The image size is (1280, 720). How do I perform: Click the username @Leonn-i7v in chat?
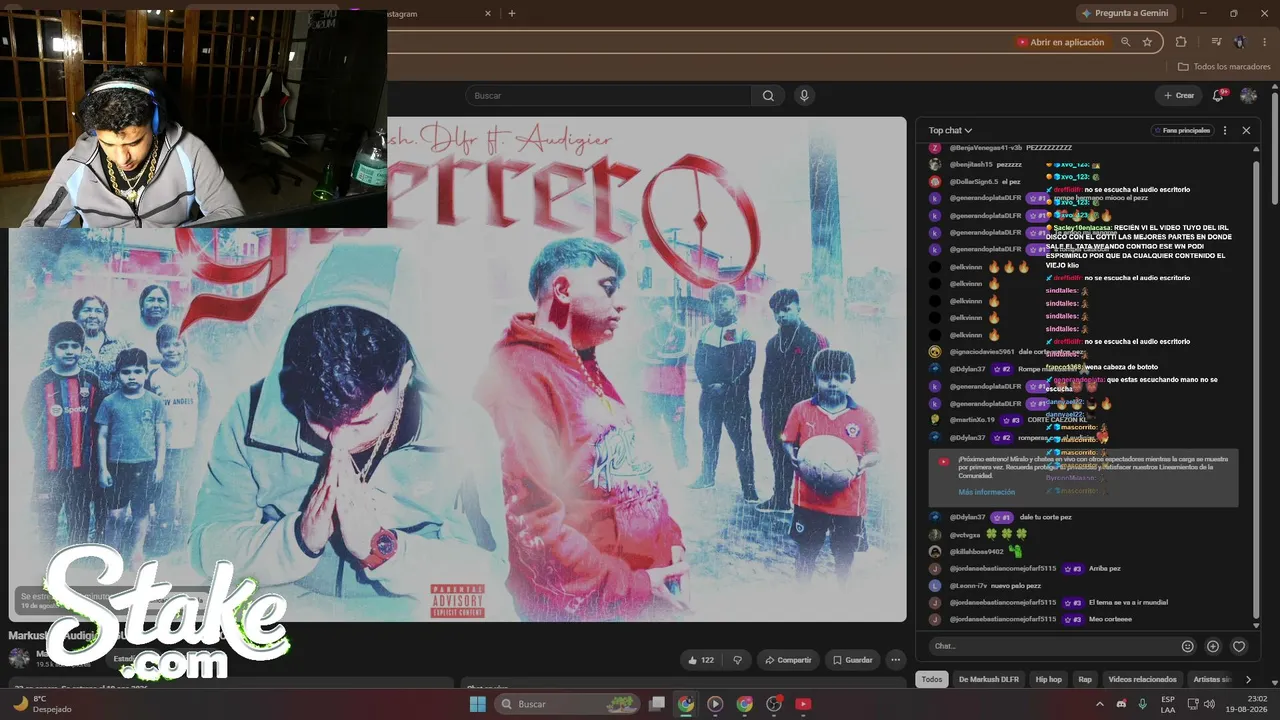tap(968, 585)
